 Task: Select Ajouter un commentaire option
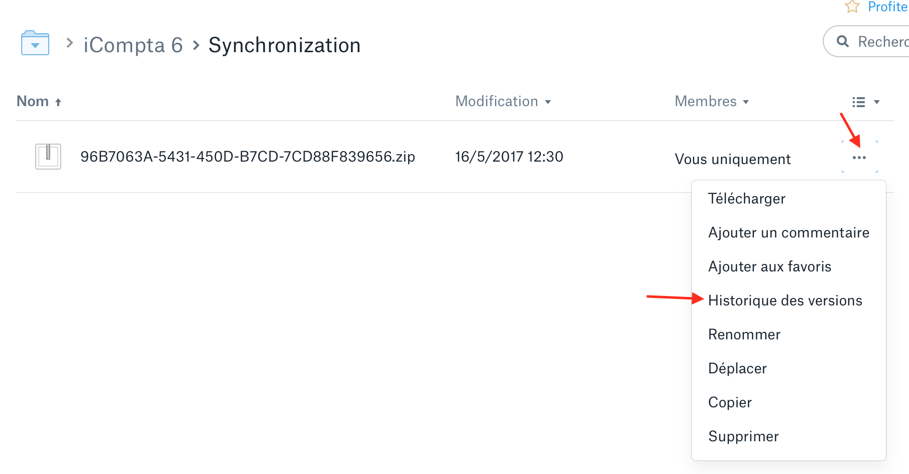pyautogui.click(x=788, y=232)
